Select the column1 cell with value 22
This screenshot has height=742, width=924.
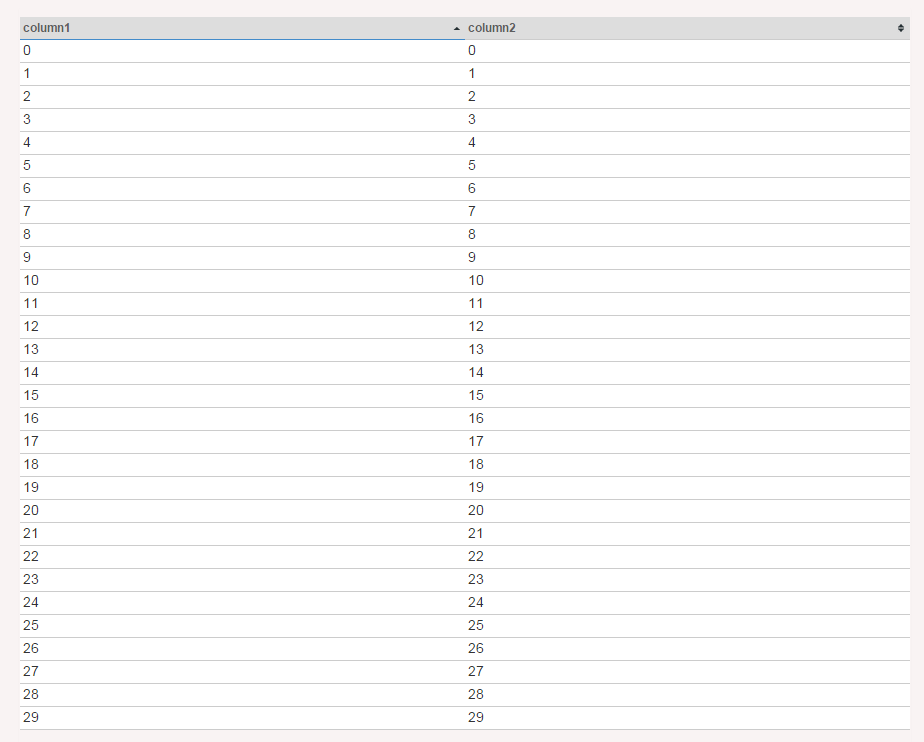[242, 557]
